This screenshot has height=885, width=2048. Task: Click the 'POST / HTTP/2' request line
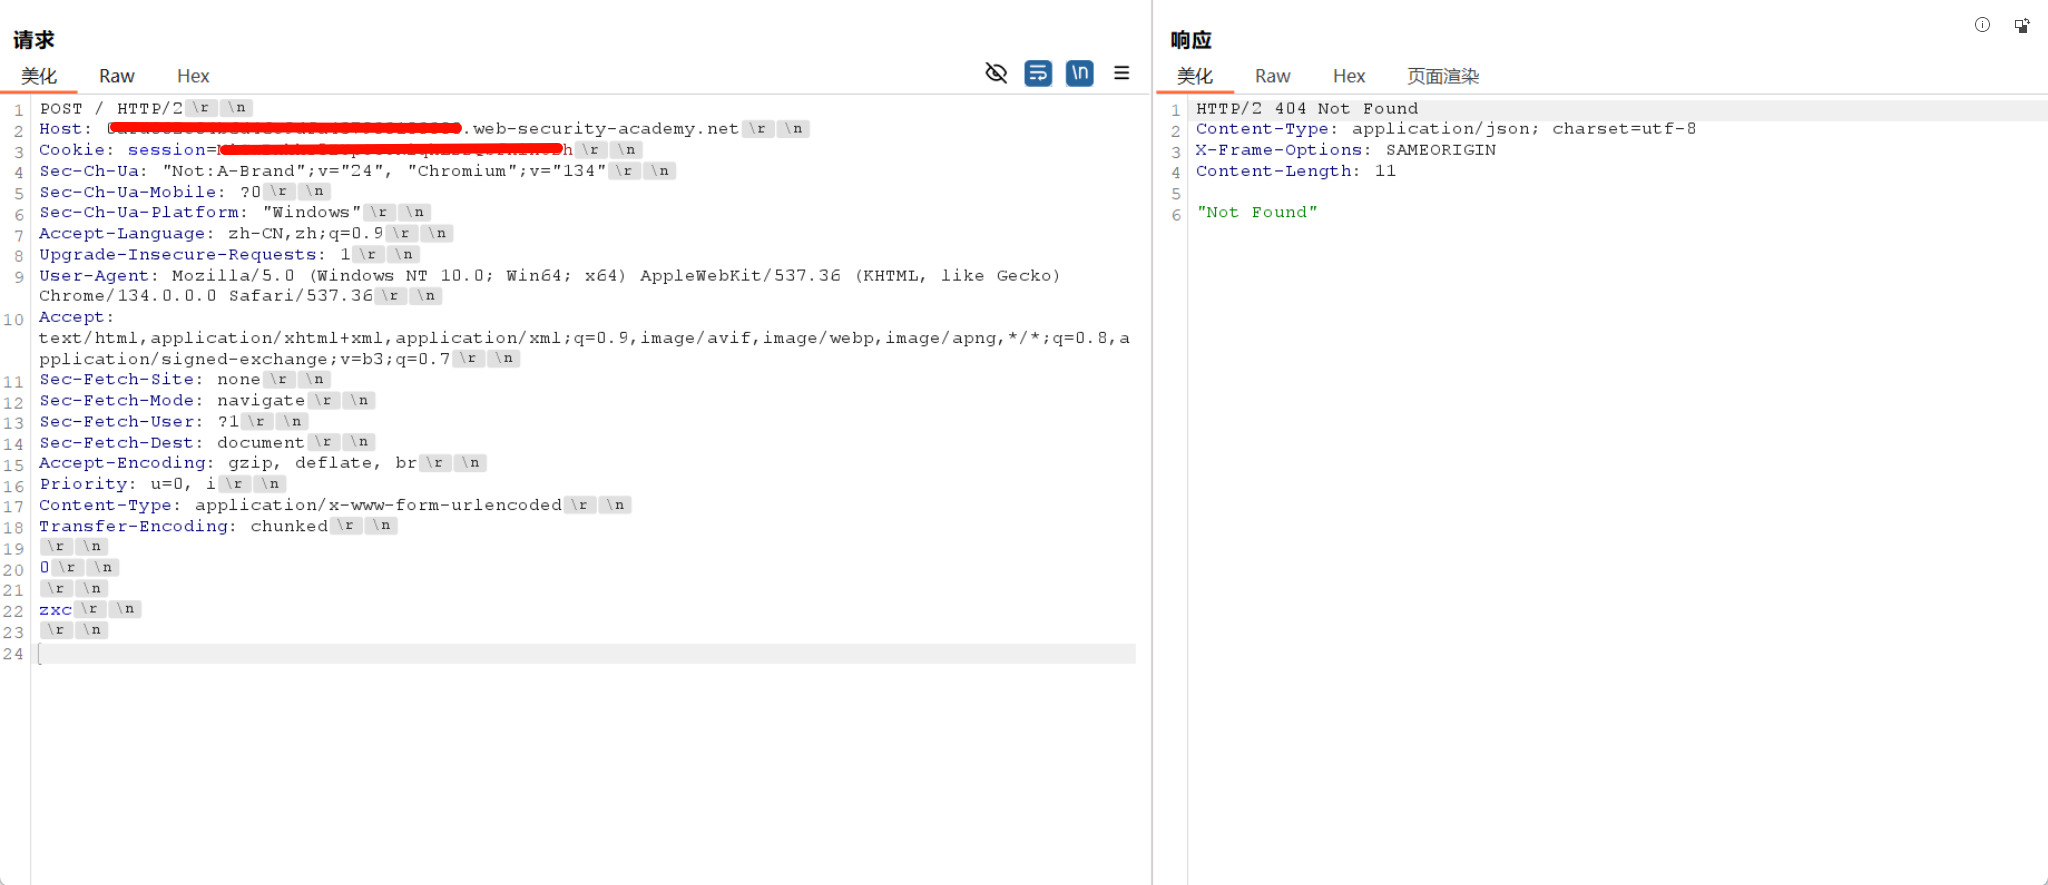111,108
